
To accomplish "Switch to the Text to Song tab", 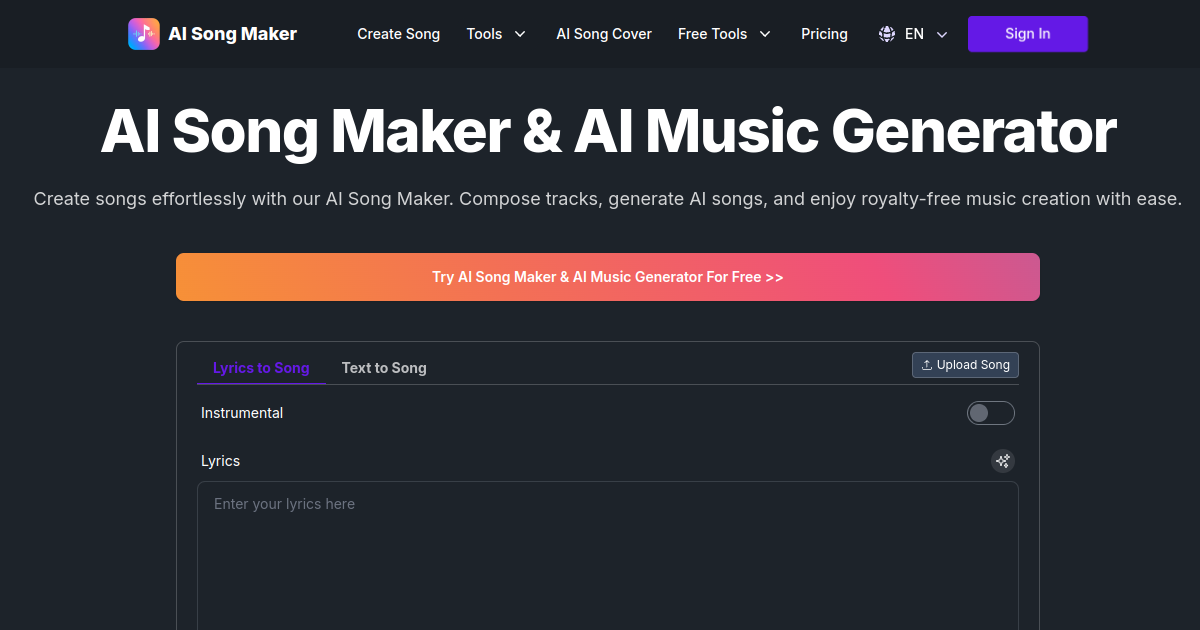I will [384, 368].
